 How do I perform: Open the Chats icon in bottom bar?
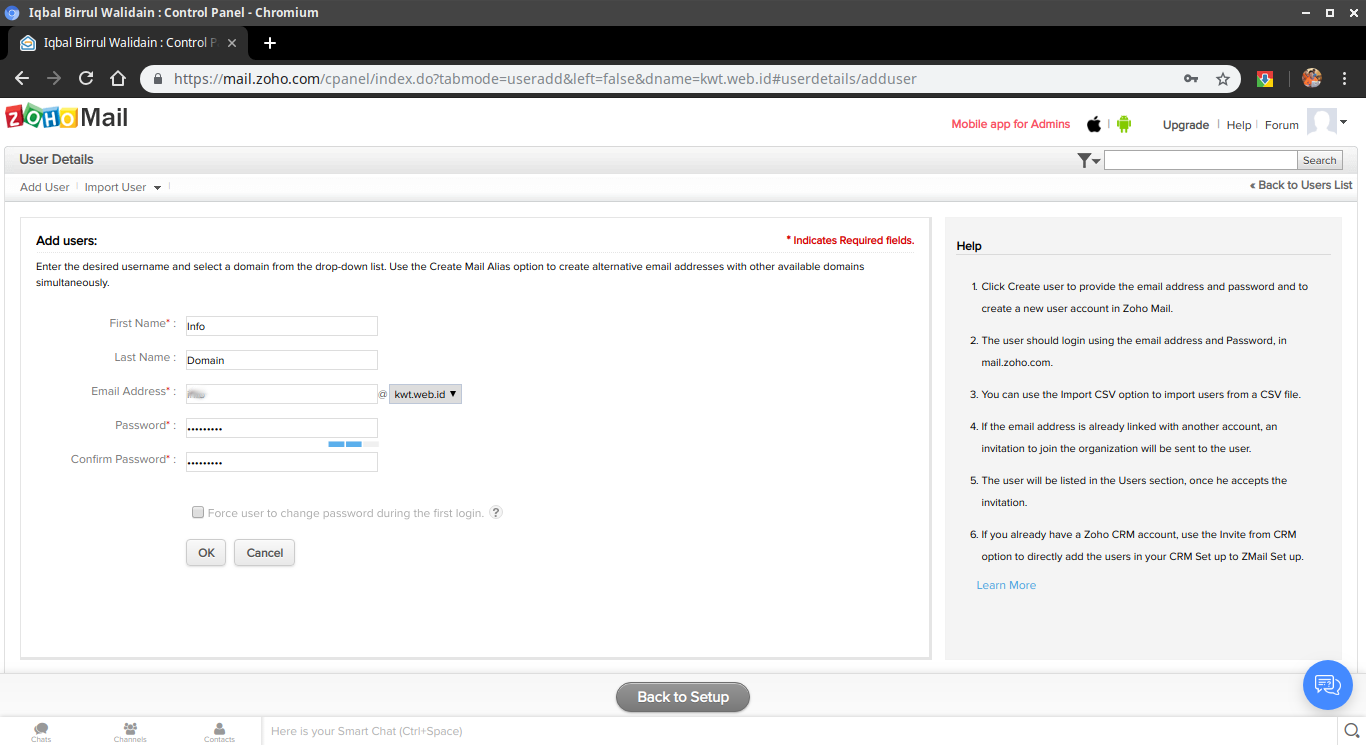point(41,731)
